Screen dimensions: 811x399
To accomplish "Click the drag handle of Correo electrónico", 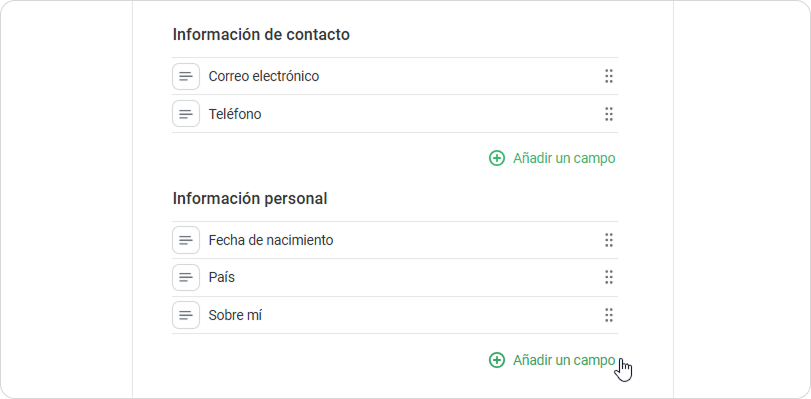I will point(609,76).
